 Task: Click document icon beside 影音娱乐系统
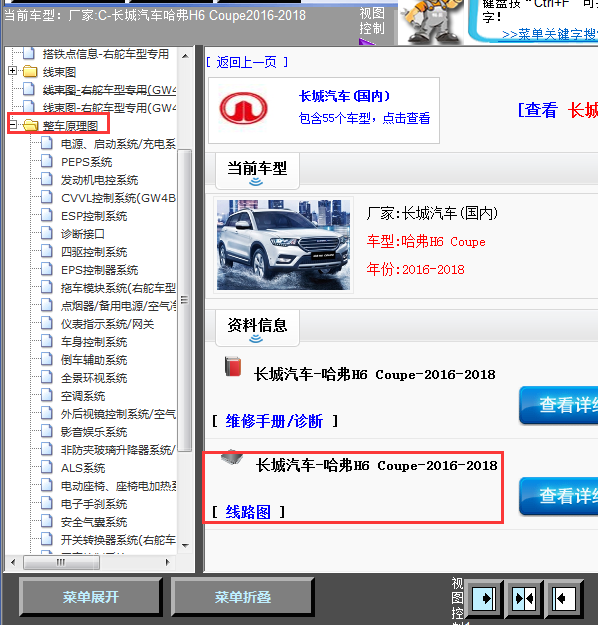click(47, 431)
